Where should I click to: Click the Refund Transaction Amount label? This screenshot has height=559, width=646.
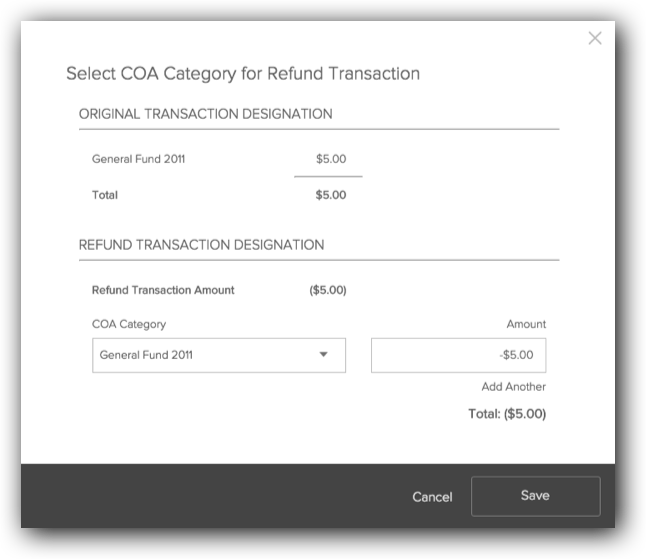click(163, 290)
